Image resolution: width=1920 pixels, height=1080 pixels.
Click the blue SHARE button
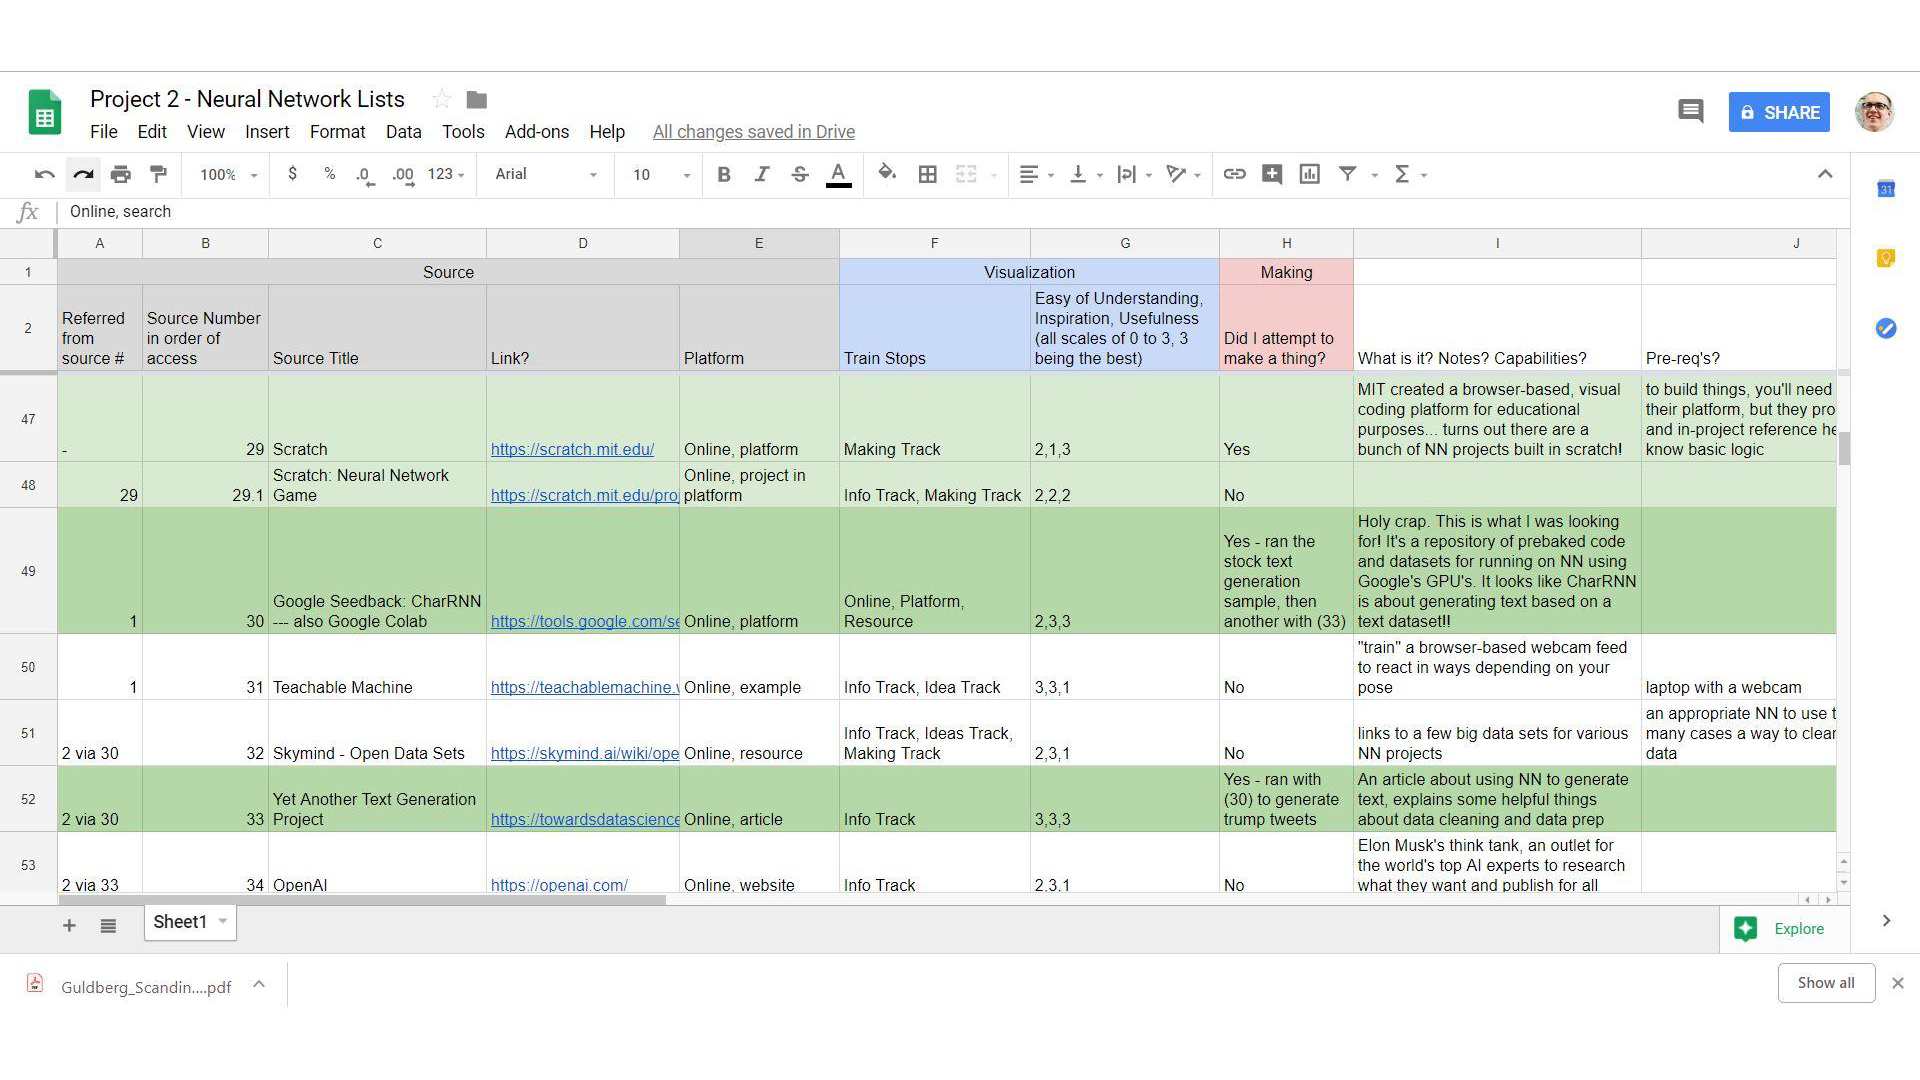pyautogui.click(x=1779, y=112)
